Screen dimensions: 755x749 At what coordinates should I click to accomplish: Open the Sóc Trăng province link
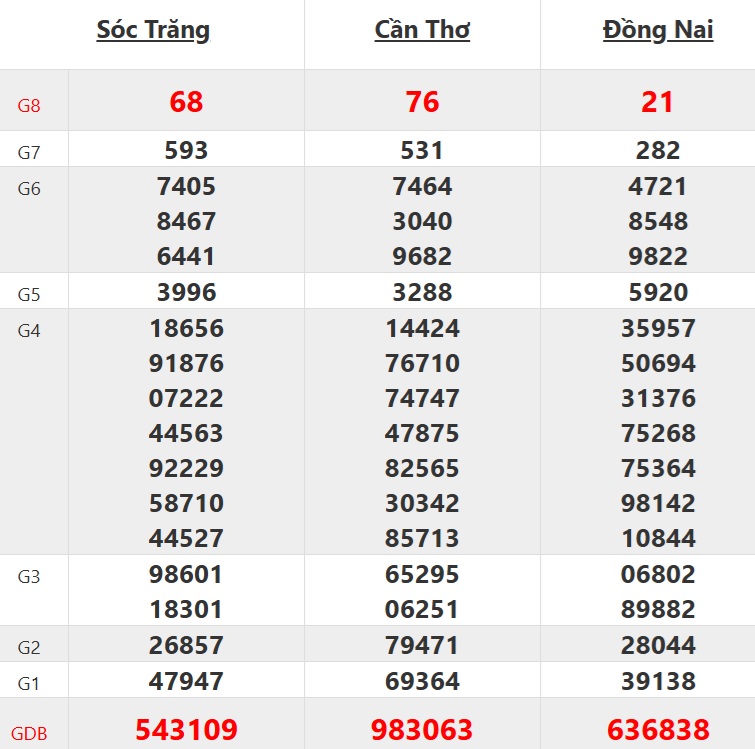(x=153, y=30)
